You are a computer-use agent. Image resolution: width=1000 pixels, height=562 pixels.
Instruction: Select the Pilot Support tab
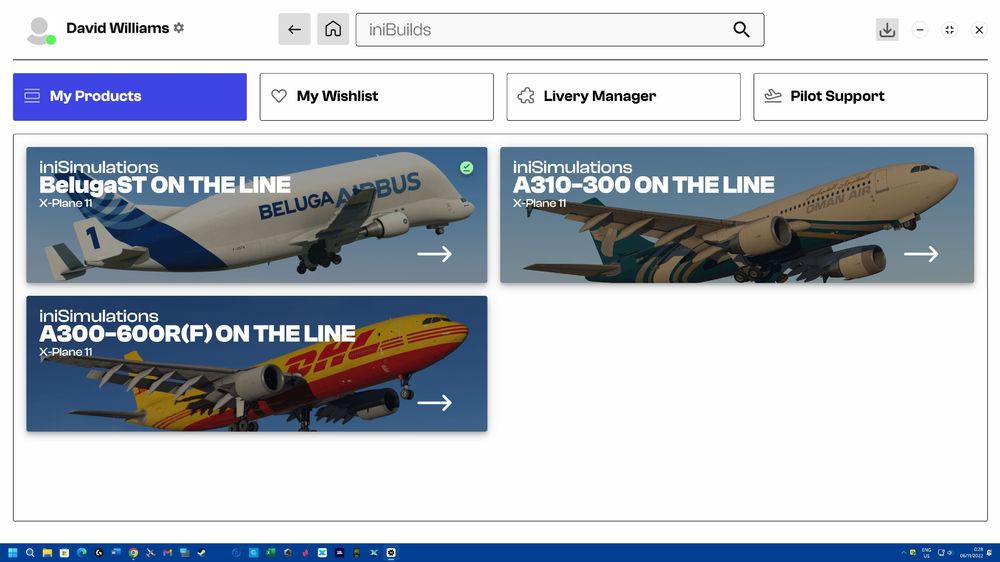point(870,97)
